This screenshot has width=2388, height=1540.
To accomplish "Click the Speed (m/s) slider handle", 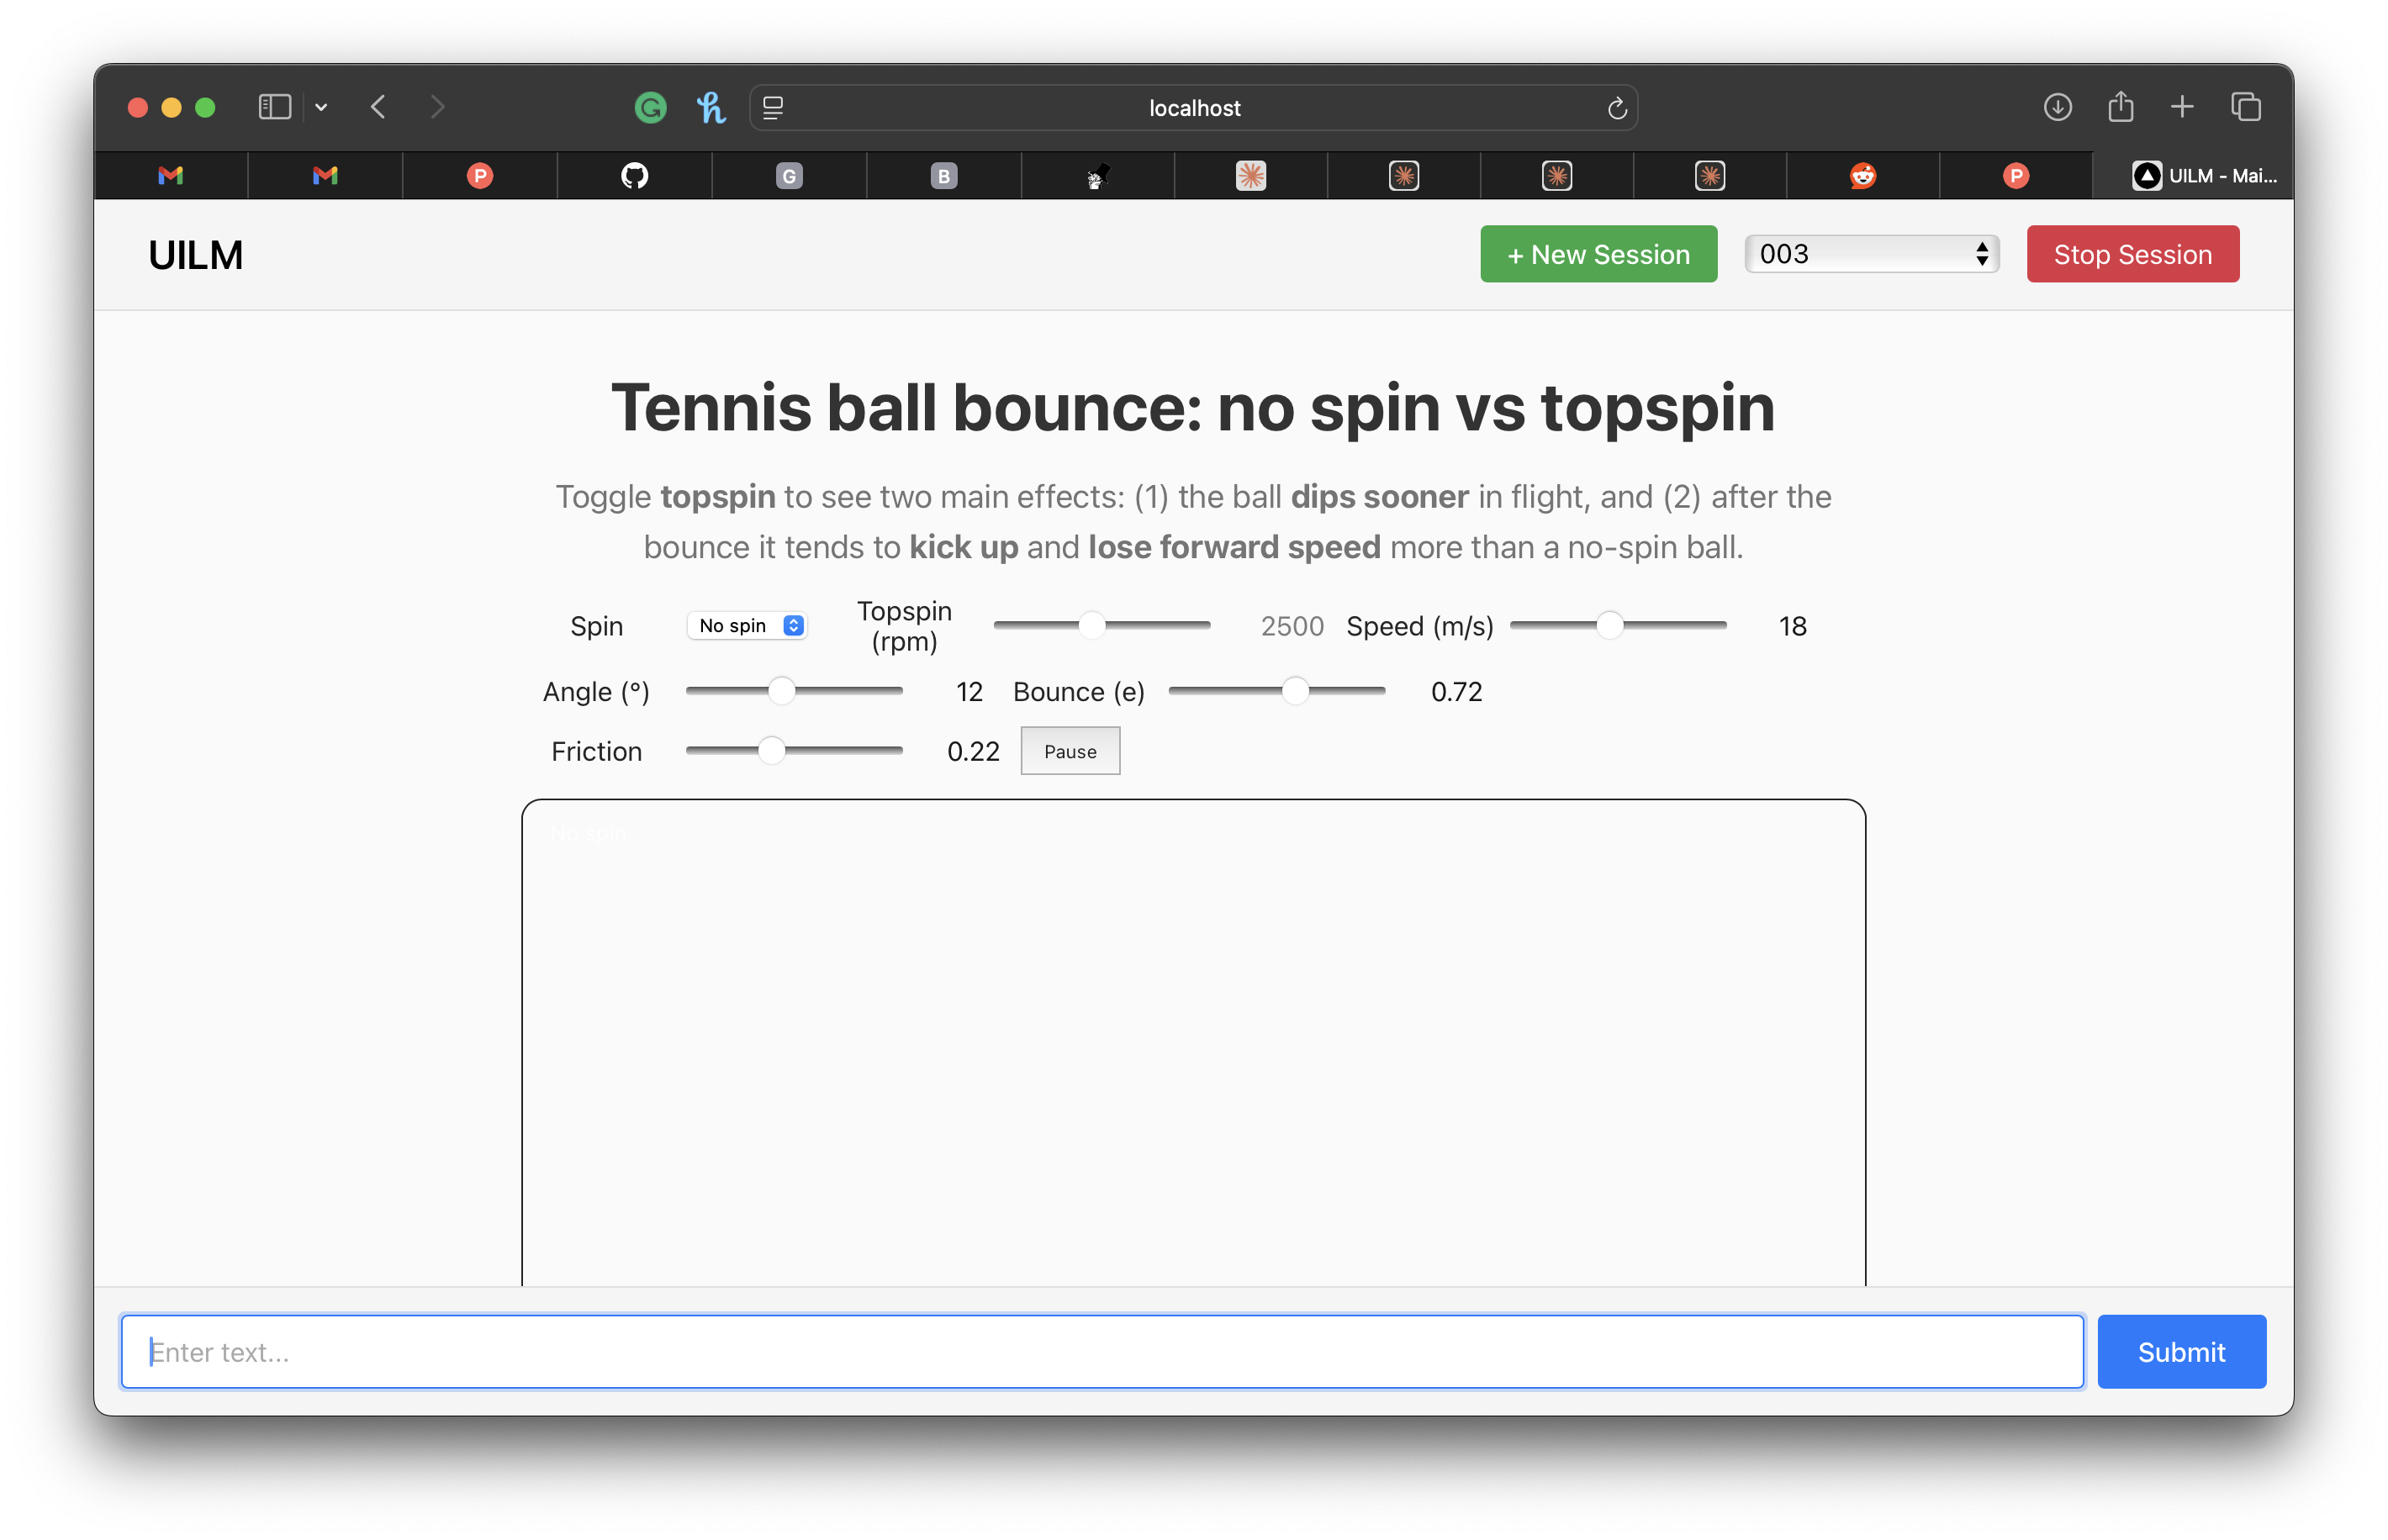I will [x=1609, y=626].
